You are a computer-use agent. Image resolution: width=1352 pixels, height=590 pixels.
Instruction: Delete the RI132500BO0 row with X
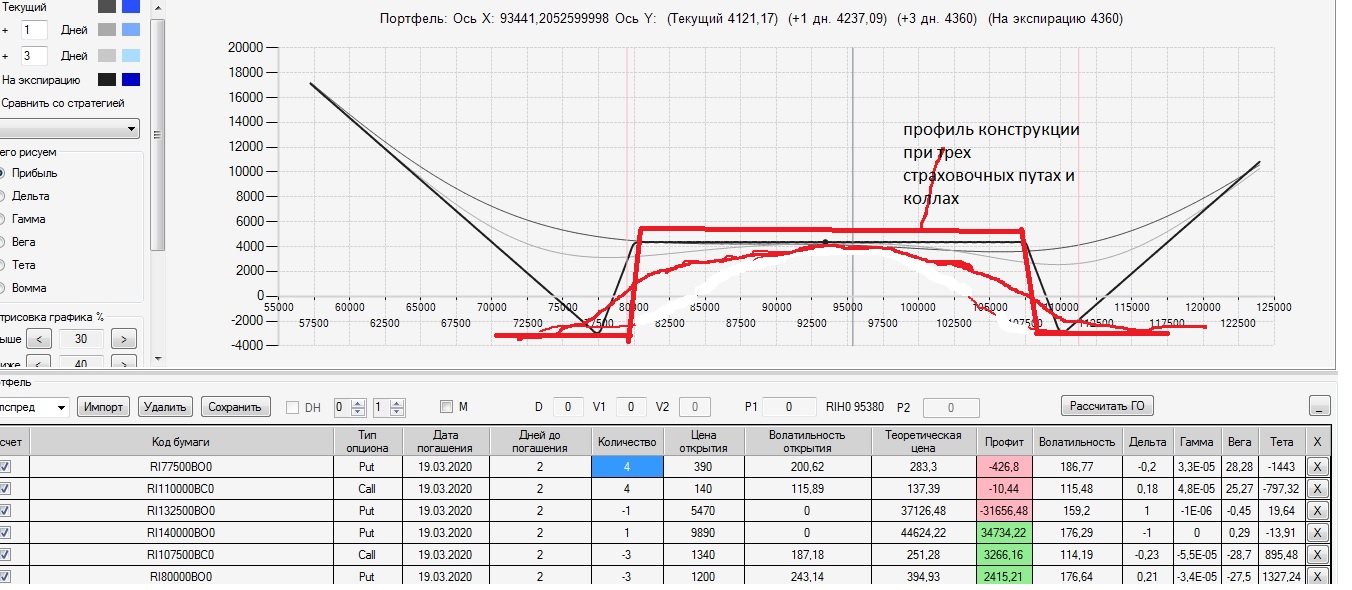(x=1317, y=511)
